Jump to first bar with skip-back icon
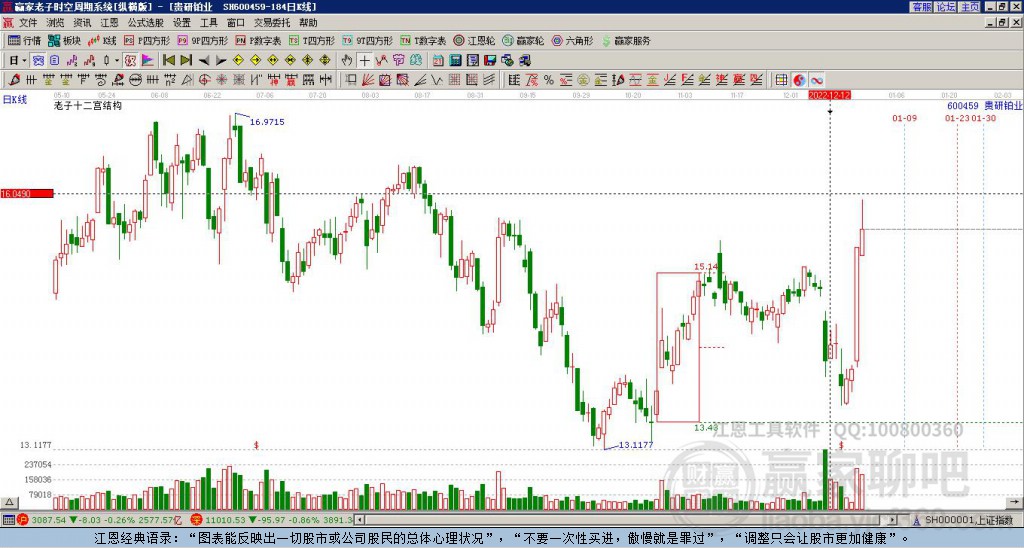 168,61
